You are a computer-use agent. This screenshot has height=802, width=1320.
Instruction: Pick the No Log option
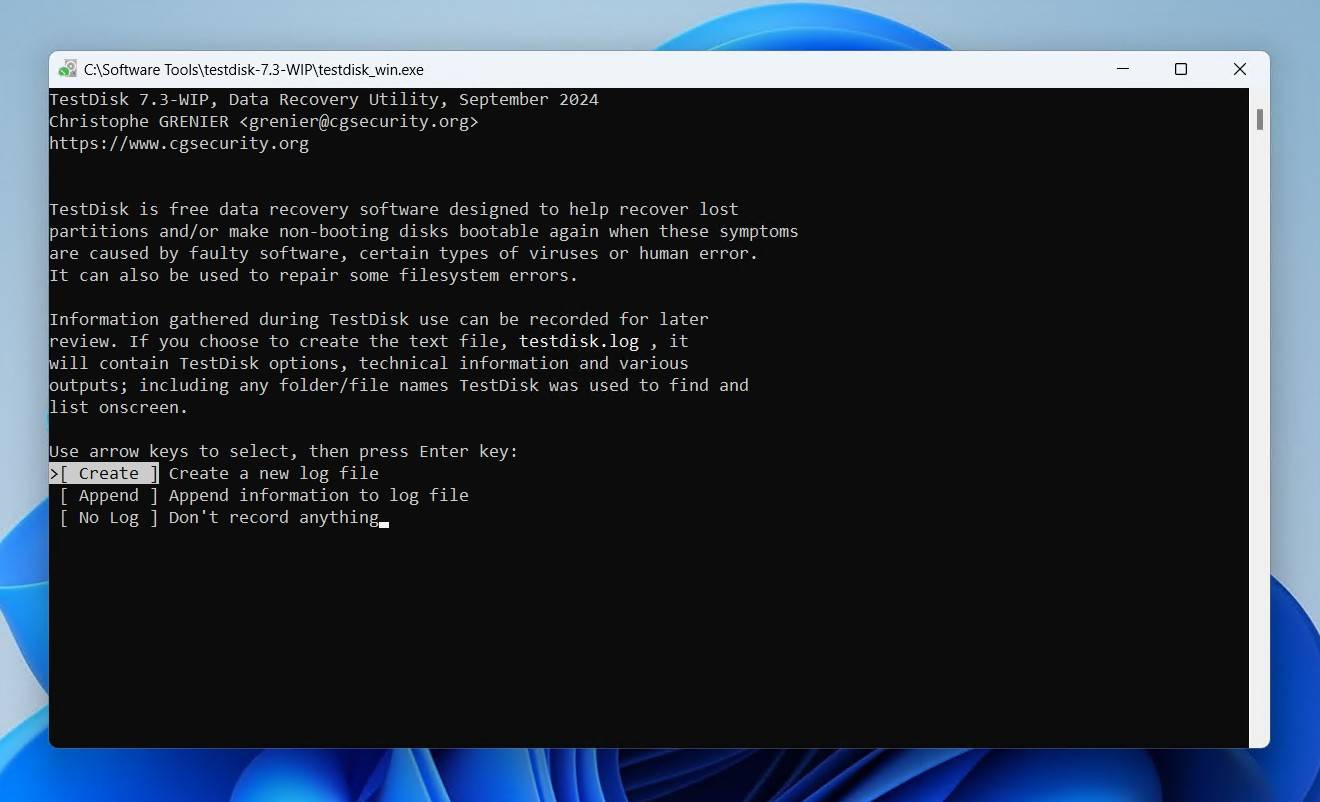point(109,517)
